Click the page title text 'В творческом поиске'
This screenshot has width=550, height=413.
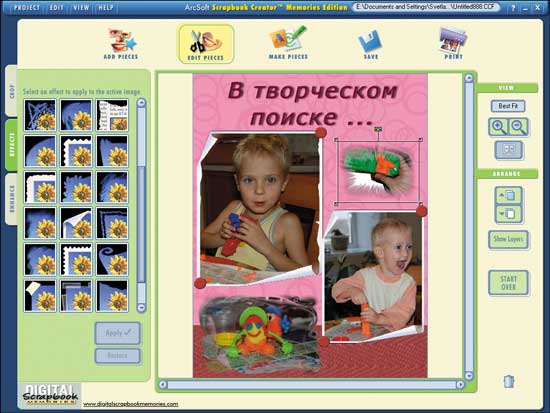click(x=312, y=104)
